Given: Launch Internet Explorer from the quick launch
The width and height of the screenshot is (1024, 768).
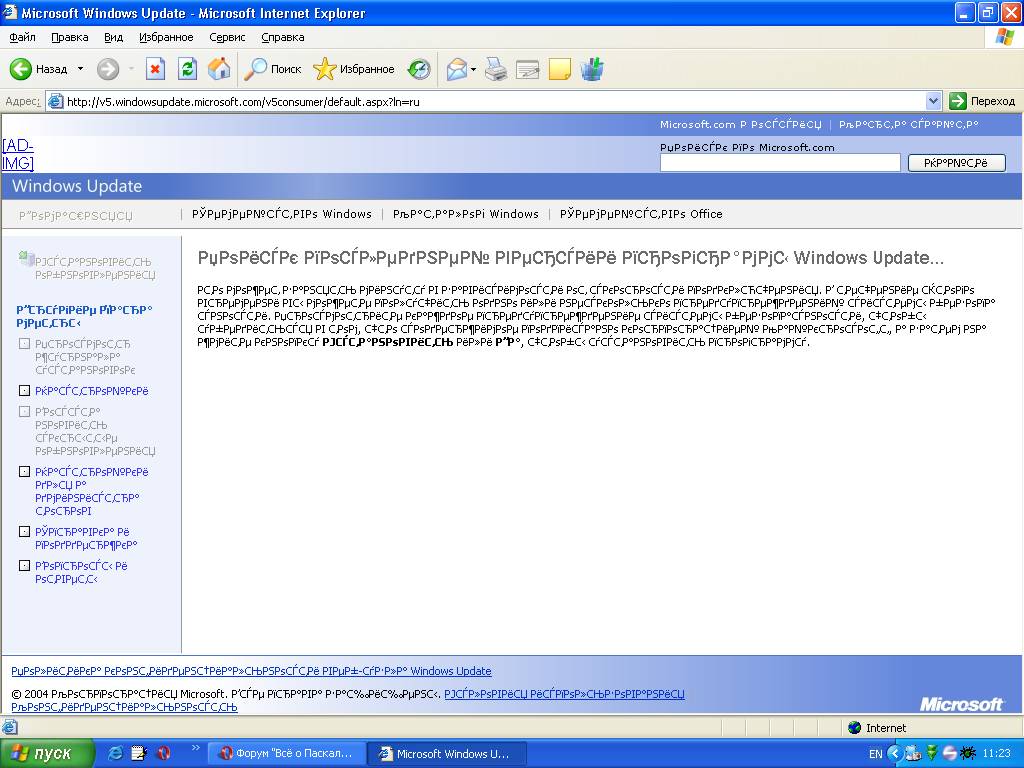Looking at the screenshot, I should [x=115, y=753].
